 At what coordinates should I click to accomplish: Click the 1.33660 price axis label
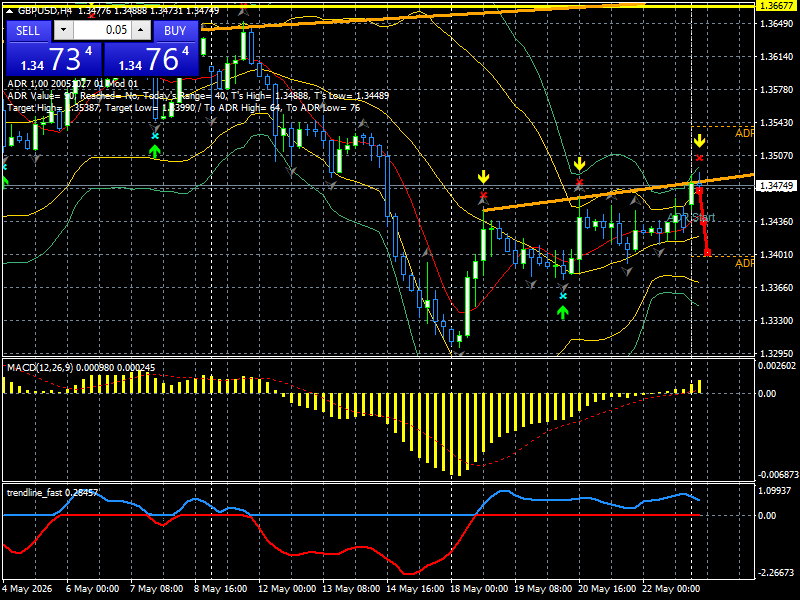pos(776,288)
